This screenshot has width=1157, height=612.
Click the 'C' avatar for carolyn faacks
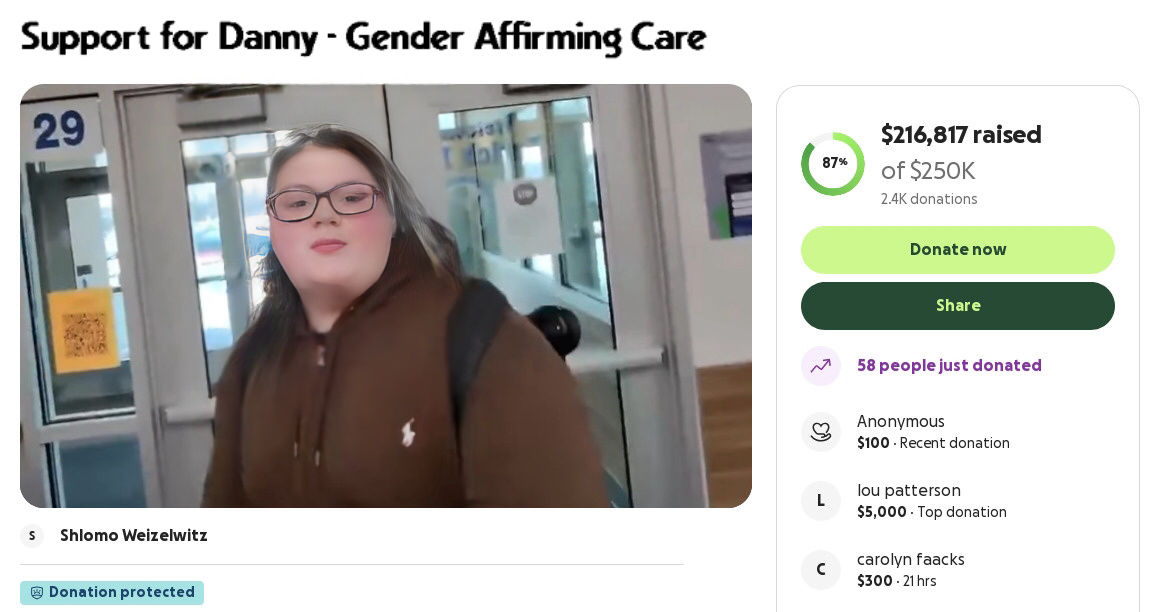[x=821, y=569]
